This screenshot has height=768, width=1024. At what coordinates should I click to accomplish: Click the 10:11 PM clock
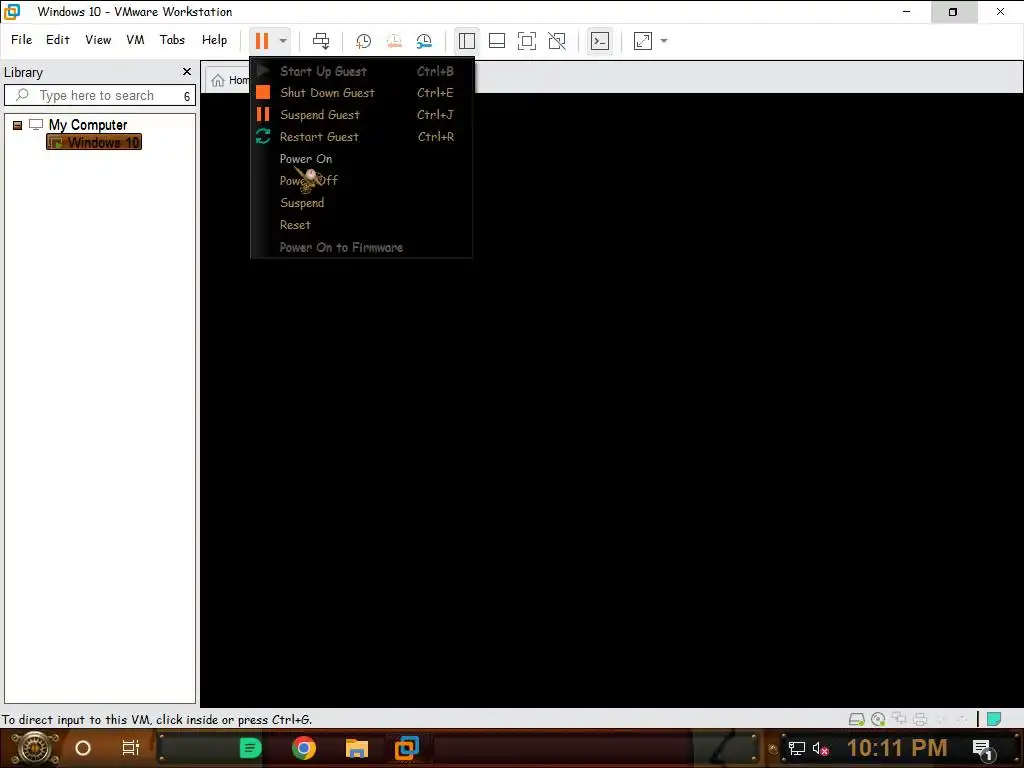click(x=897, y=748)
